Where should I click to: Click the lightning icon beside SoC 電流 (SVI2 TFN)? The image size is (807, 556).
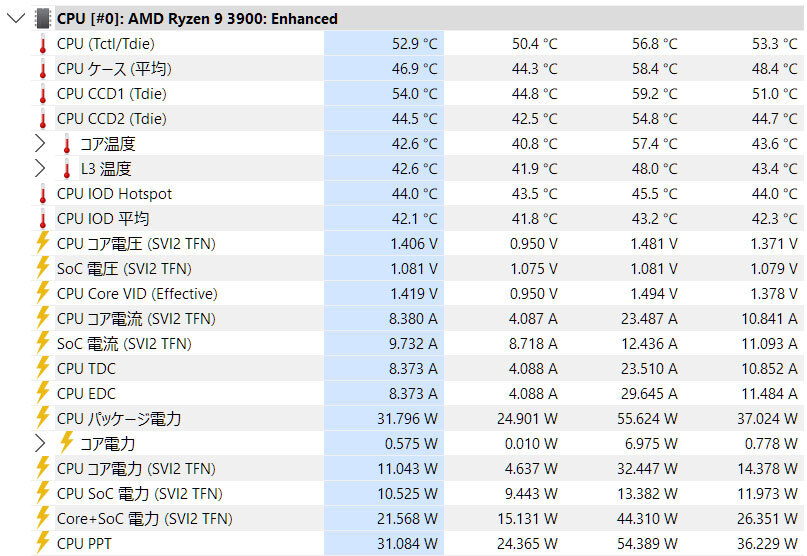pyautogui.click(x=43, y=342)
